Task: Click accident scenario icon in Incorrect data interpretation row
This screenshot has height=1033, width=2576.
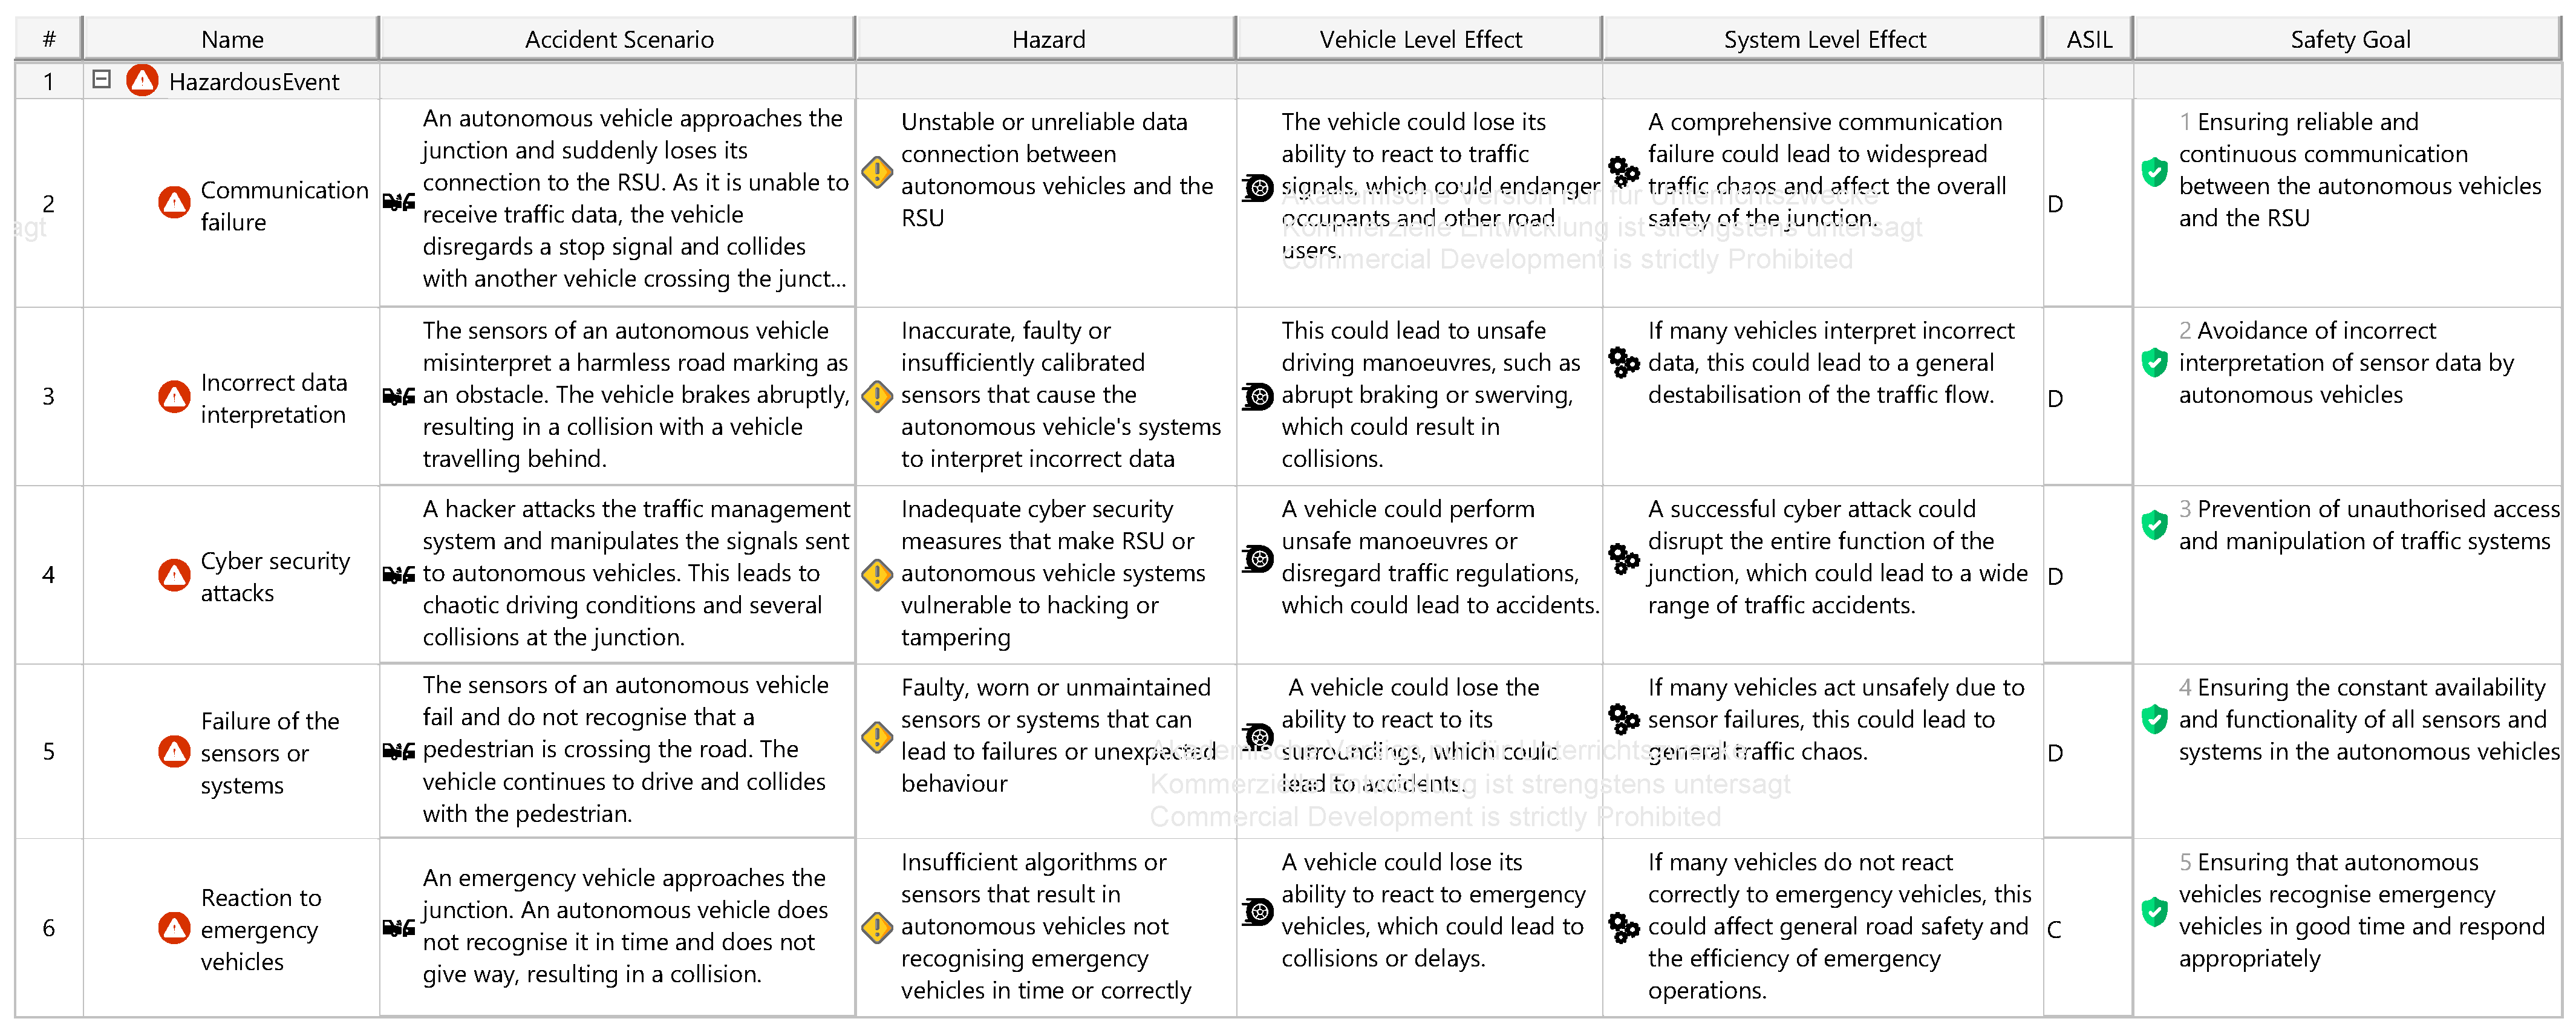Action: tap(399, 396)
